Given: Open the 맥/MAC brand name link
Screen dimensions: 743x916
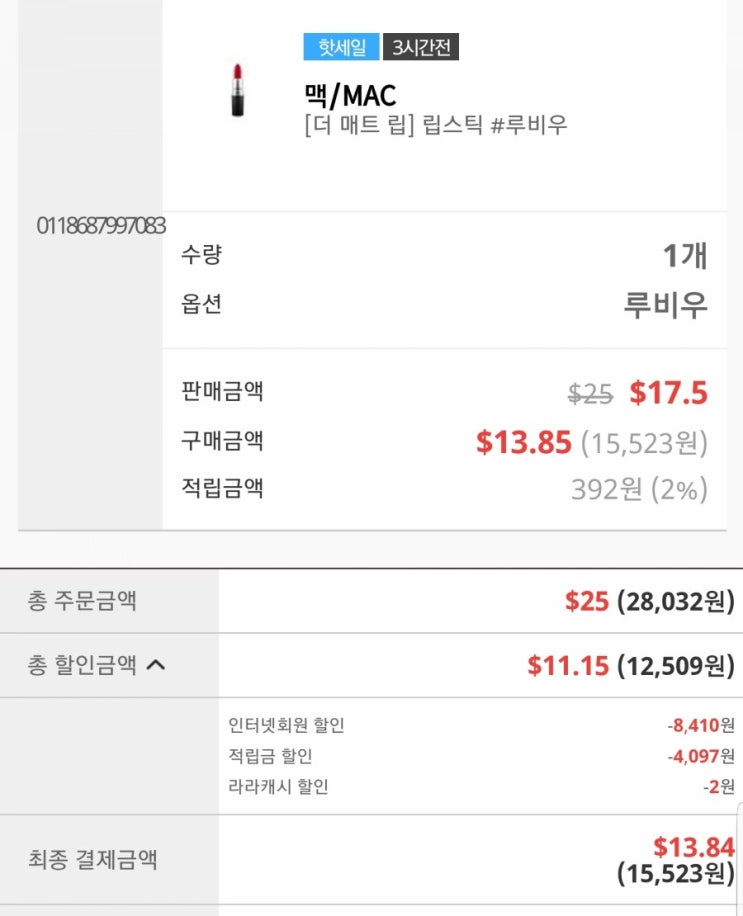Looking at the screenshot, I should point(350,95).
